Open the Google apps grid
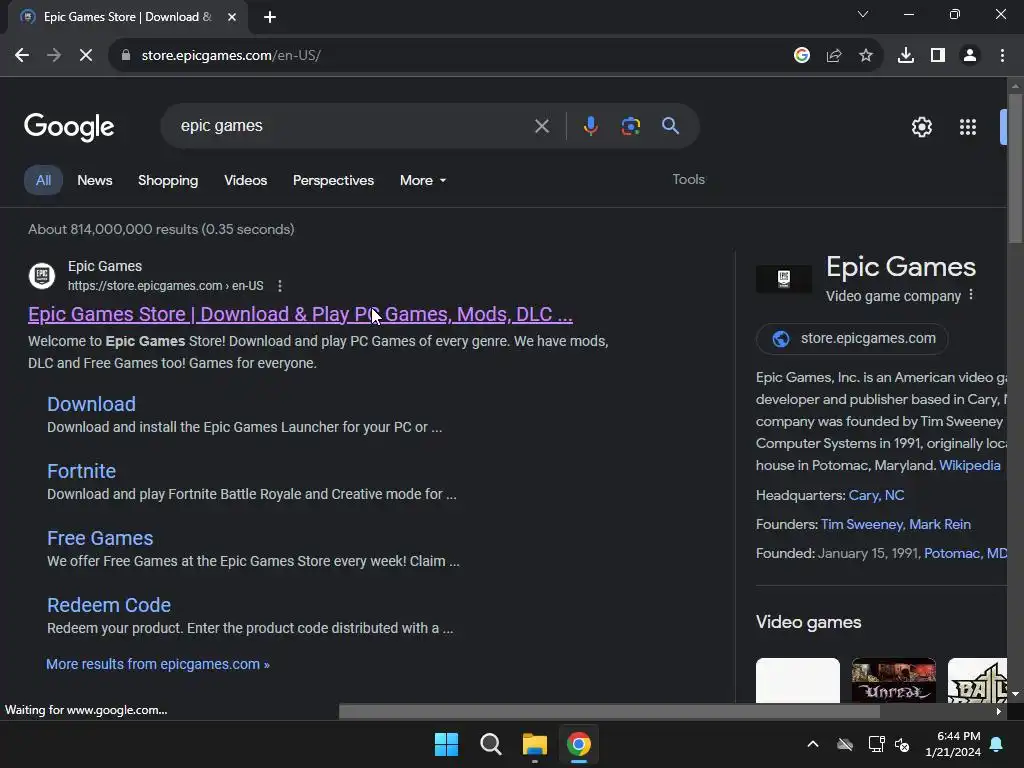Image resolution: width=1024 pixels, height=768 pixels. 968,127
